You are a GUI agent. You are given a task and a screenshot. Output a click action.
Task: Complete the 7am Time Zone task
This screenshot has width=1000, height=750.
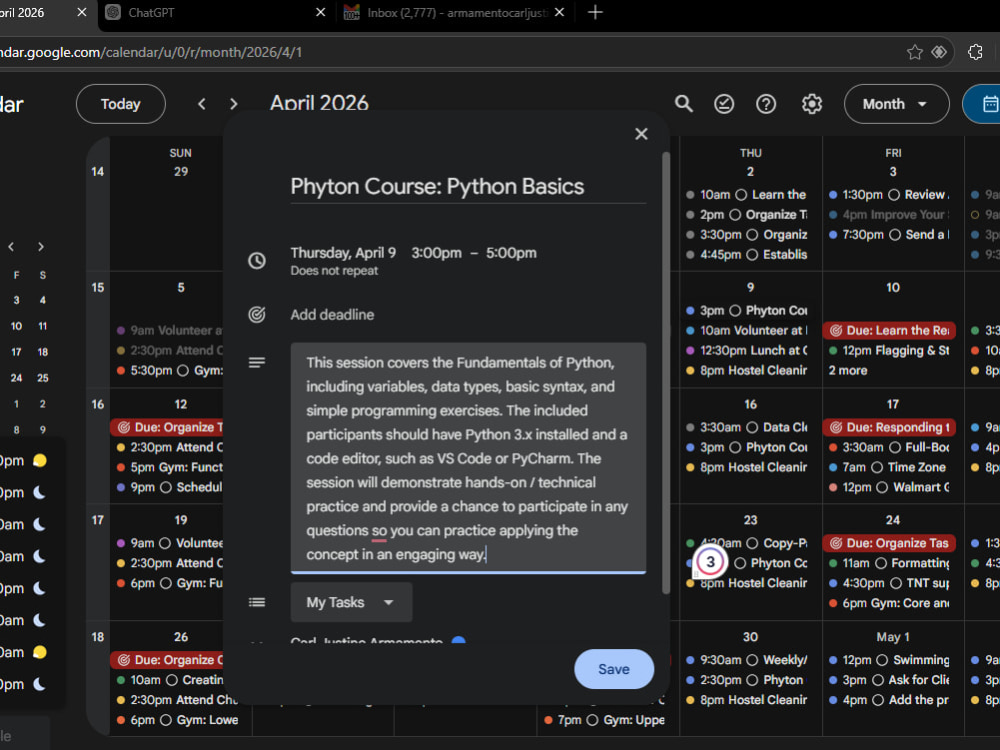tap(877, 467)
